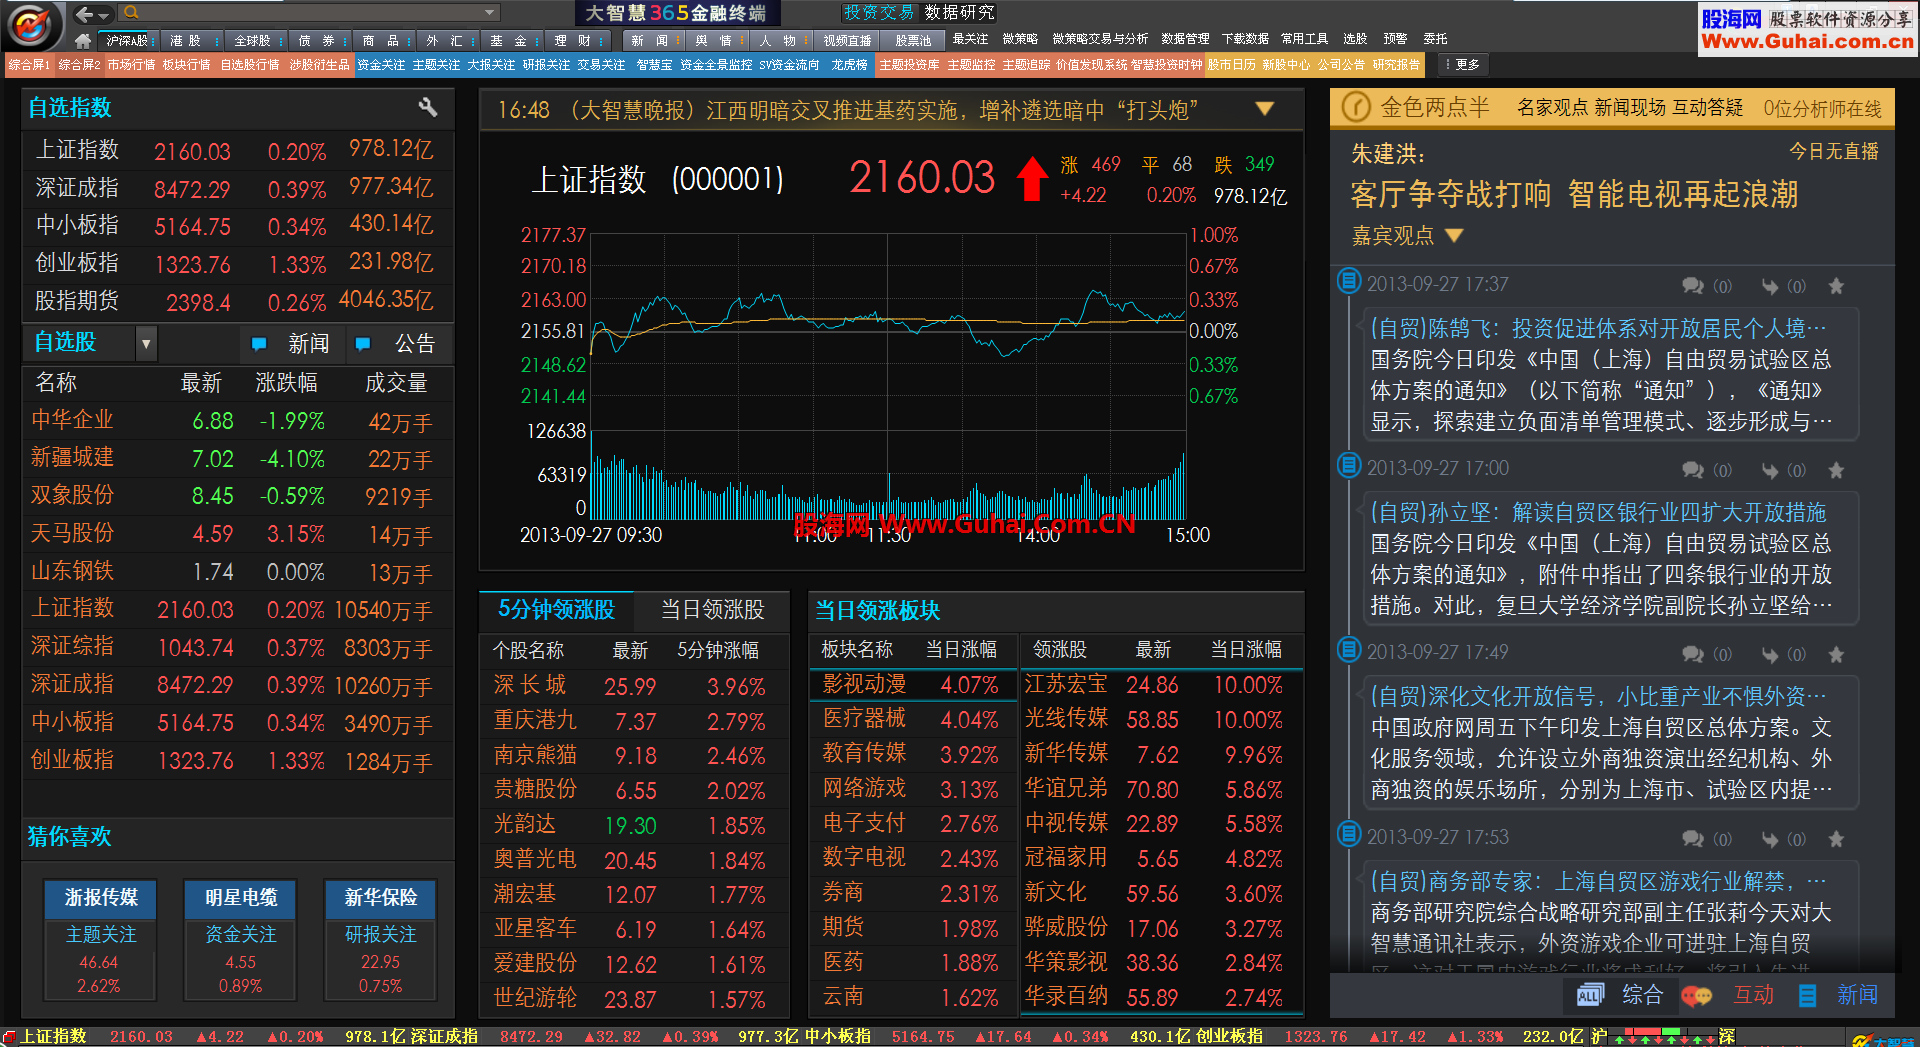Open the 全球股 tab submenu dots
1920x1047 pixels.
[281, 41]
